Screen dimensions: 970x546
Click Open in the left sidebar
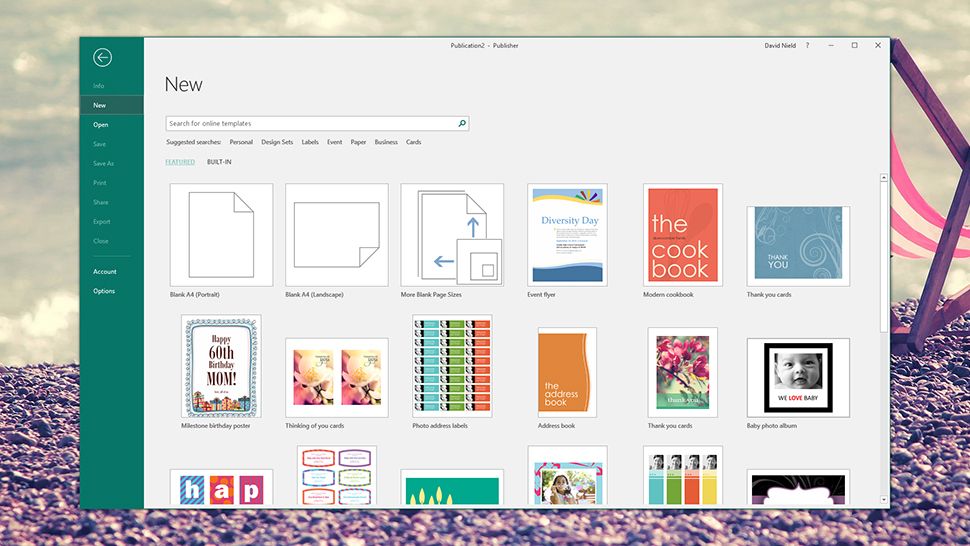tap(101, 125)
